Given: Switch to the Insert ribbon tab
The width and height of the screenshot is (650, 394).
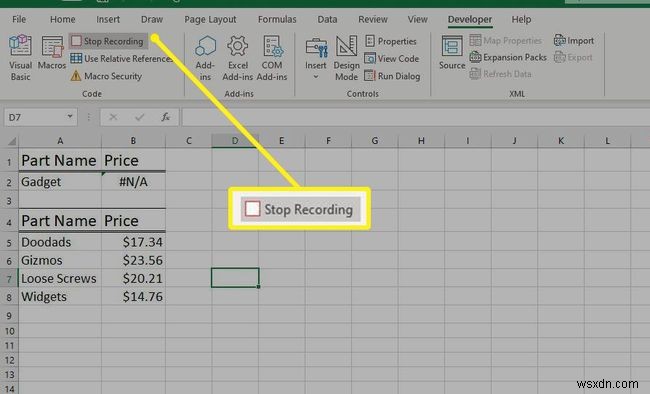Looking at the screenshot, I should point(108,19).
